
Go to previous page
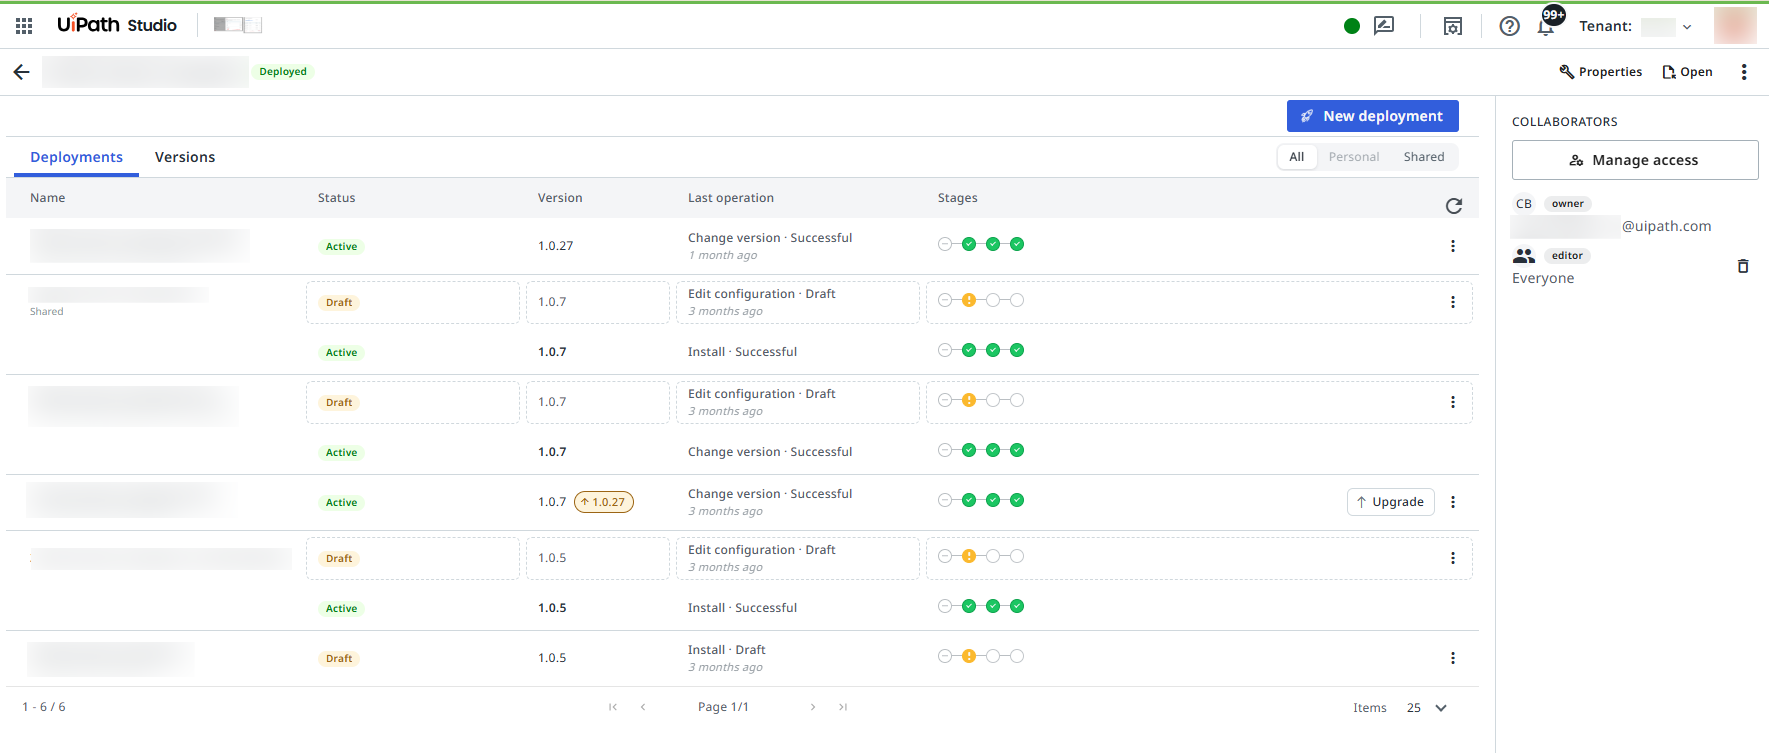(643, 707)
